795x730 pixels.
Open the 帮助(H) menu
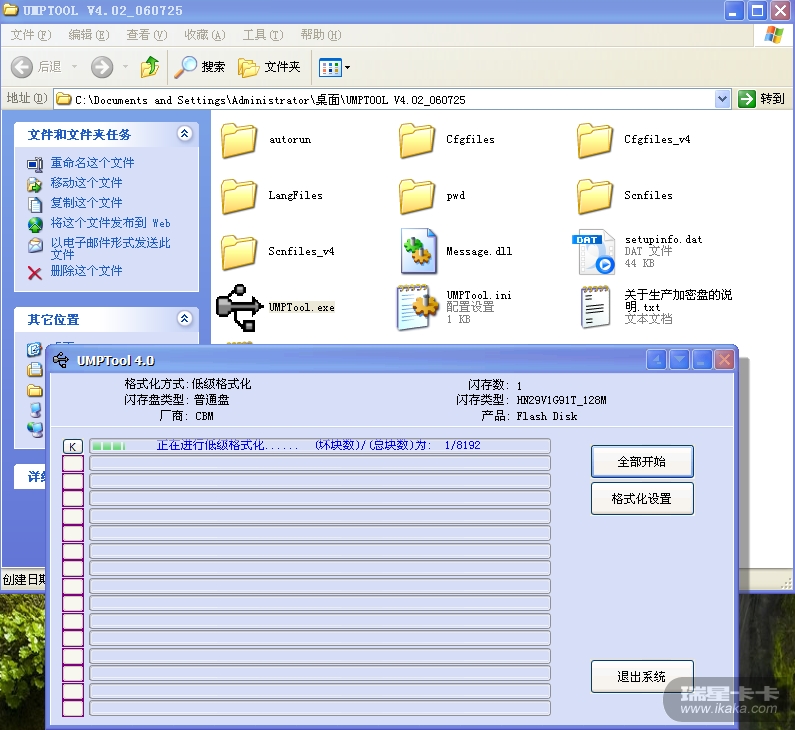pos(320,35)
